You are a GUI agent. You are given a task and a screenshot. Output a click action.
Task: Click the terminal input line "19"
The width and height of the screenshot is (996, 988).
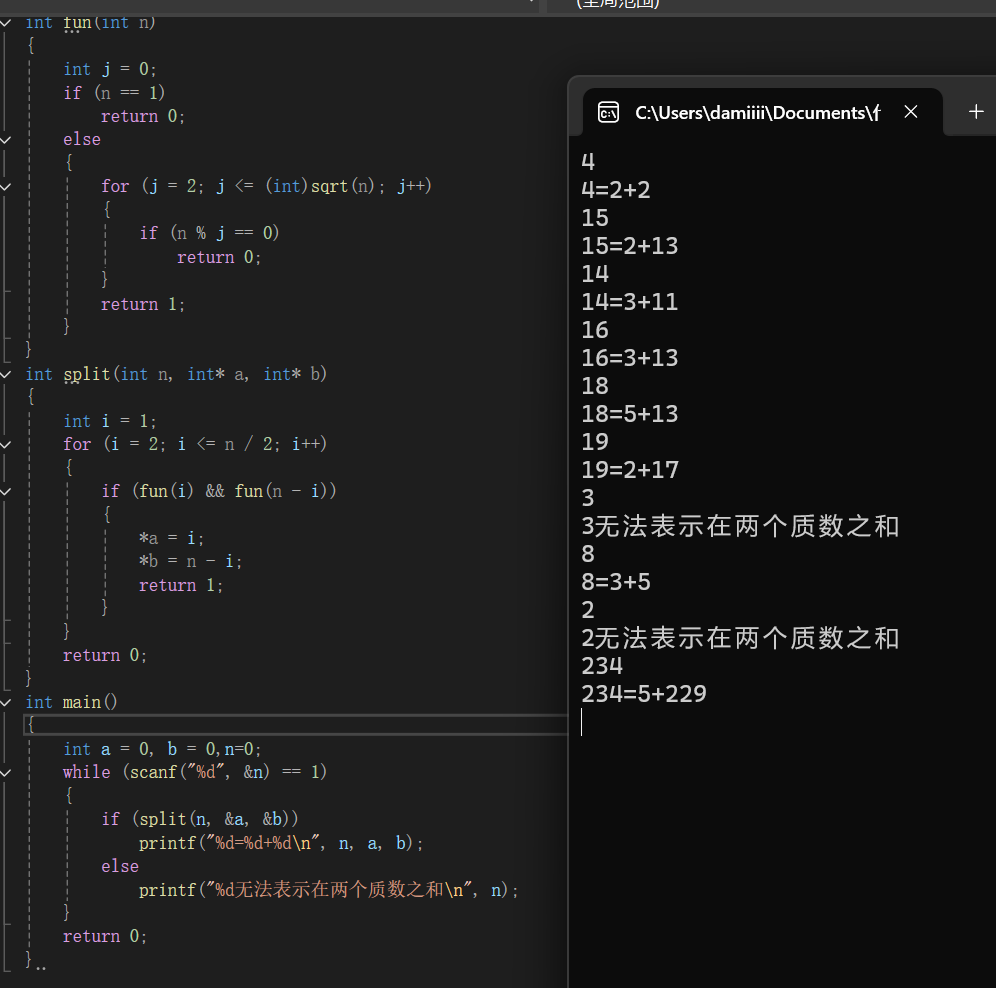[595, 442]
